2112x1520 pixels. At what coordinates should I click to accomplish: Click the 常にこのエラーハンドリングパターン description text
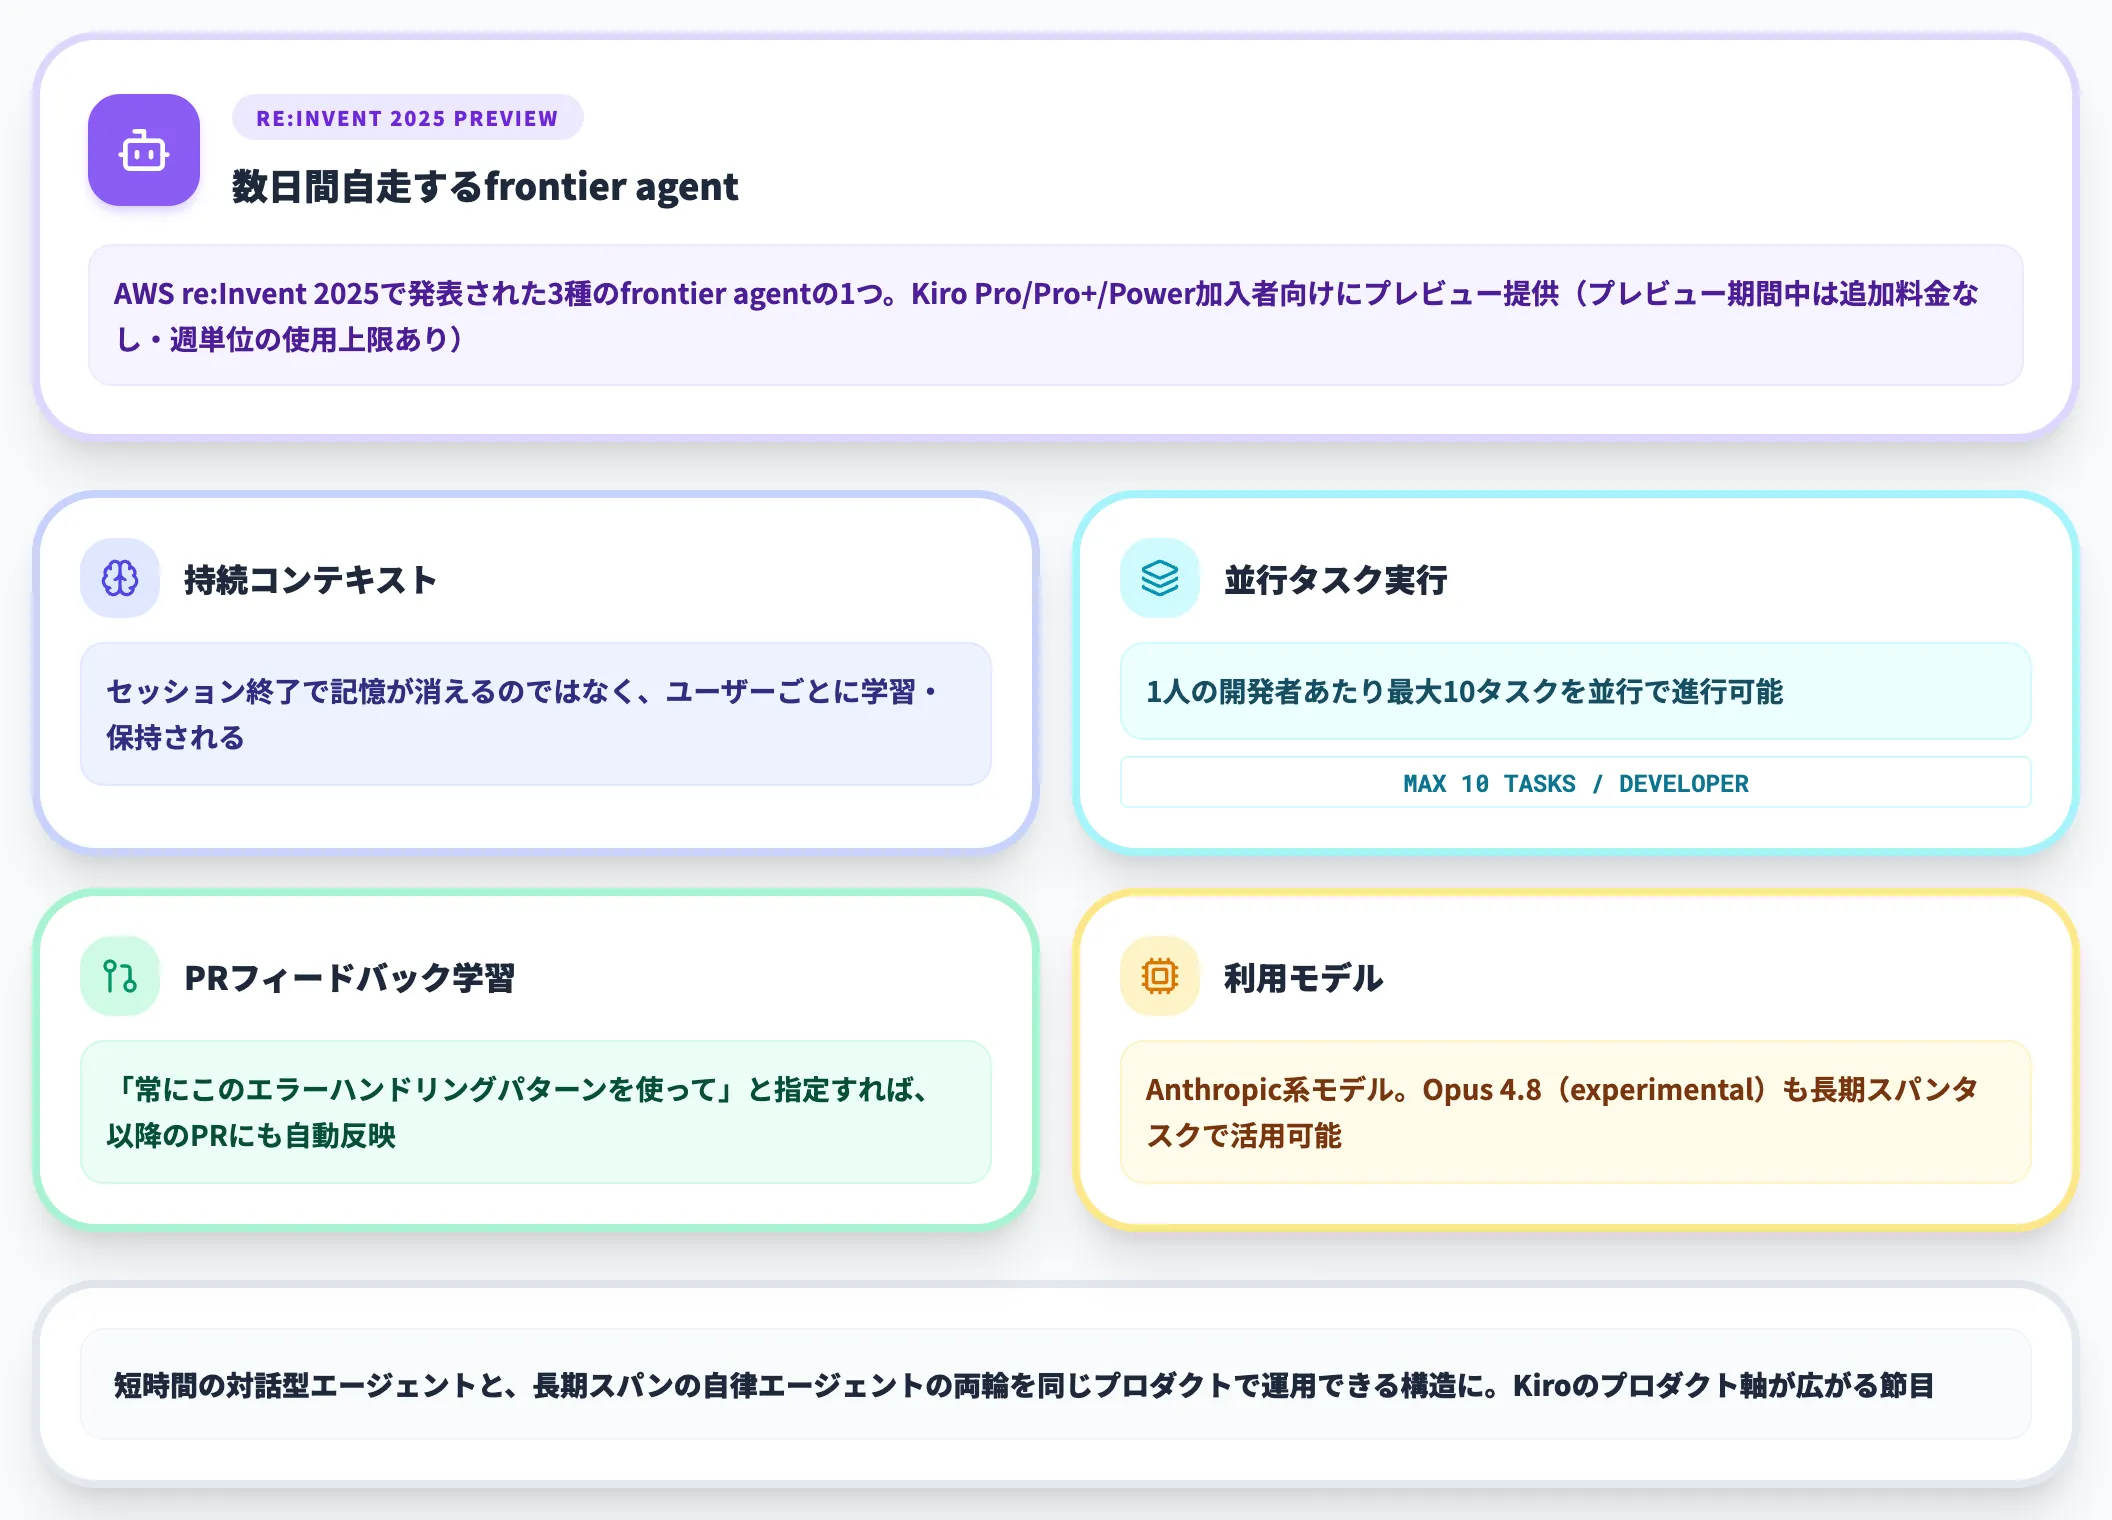pyautogui.click(x=516, y=1112)
